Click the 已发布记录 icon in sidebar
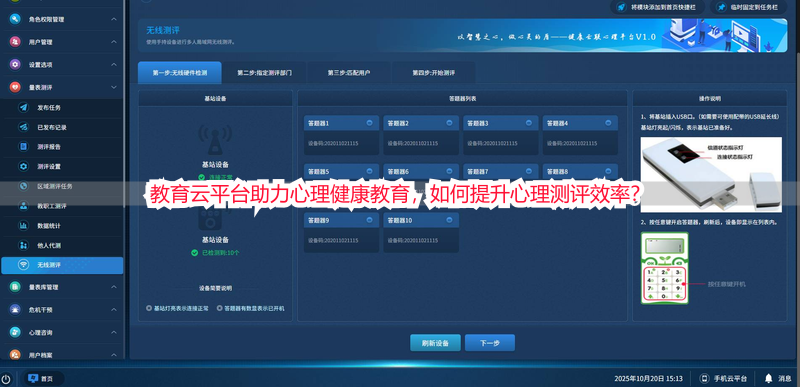 (x=23, y=127)
